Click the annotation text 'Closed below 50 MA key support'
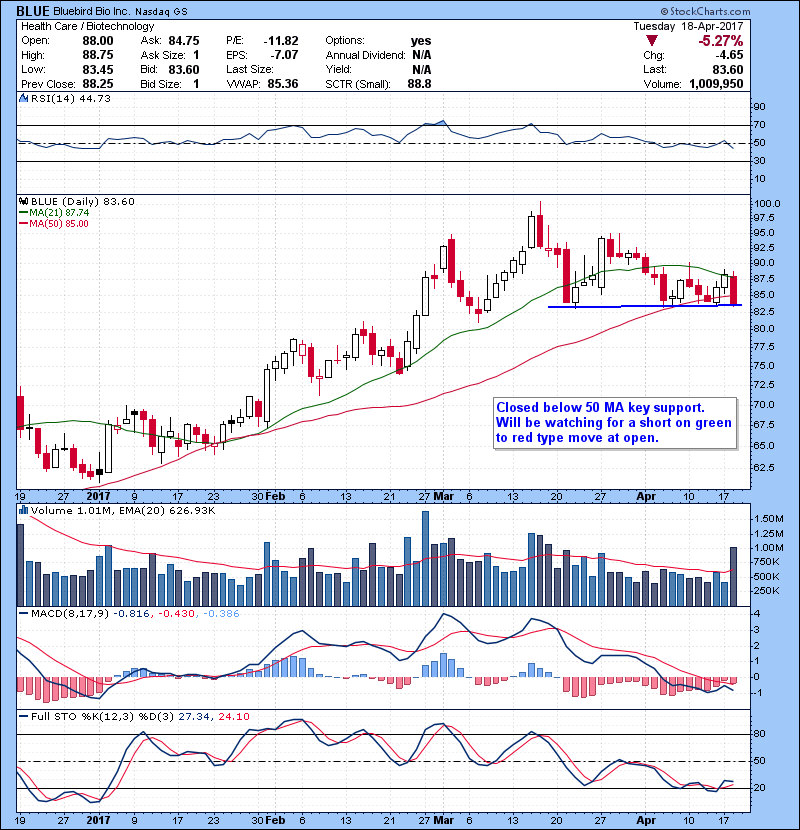800x830 pixels. click(600, 408)
